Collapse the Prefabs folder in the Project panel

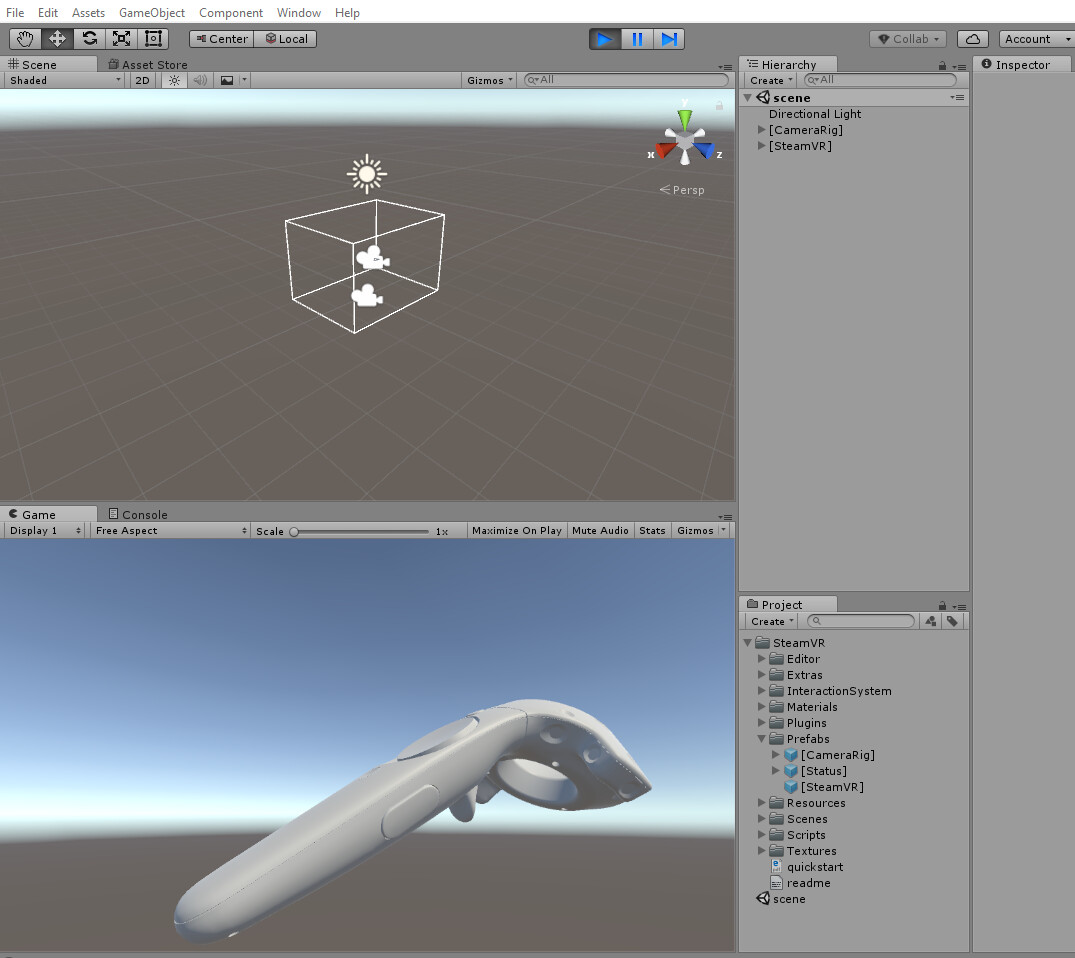(761, 739)
